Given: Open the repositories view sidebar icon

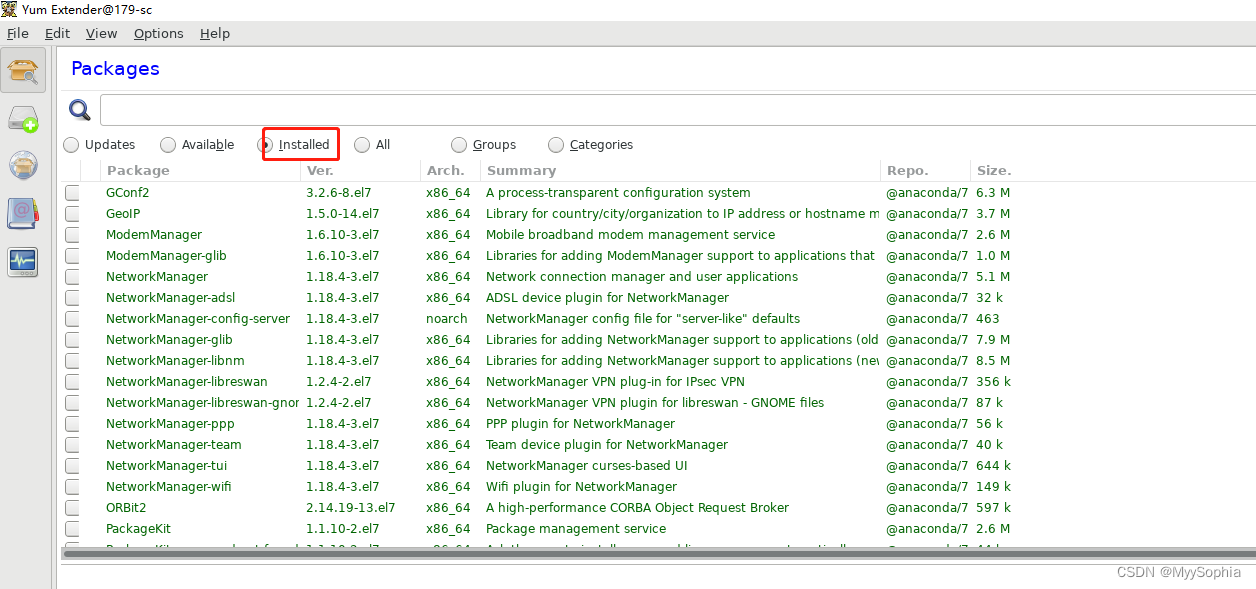Looking at the screenshot, I should [23, 166].
